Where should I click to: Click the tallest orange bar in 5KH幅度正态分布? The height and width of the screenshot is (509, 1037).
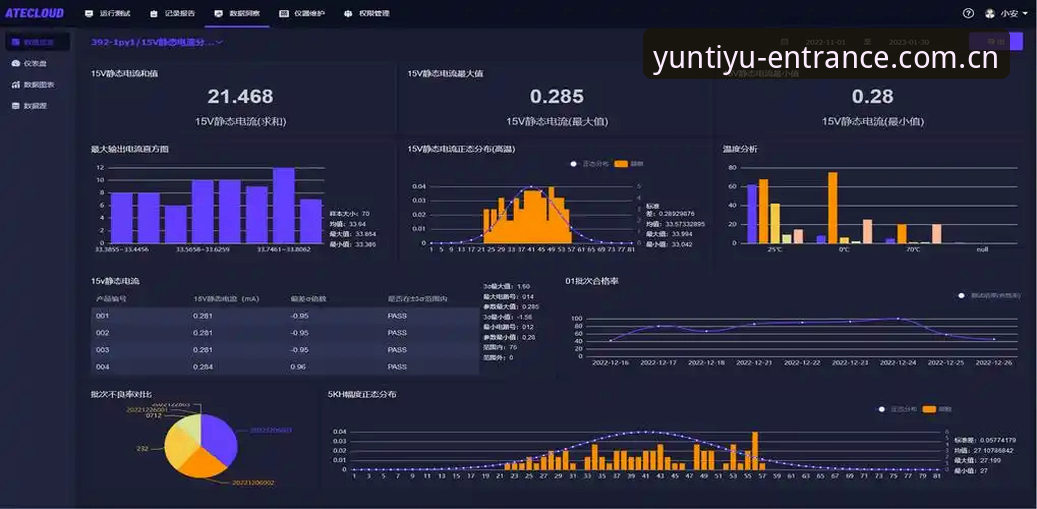pos(755,451)
